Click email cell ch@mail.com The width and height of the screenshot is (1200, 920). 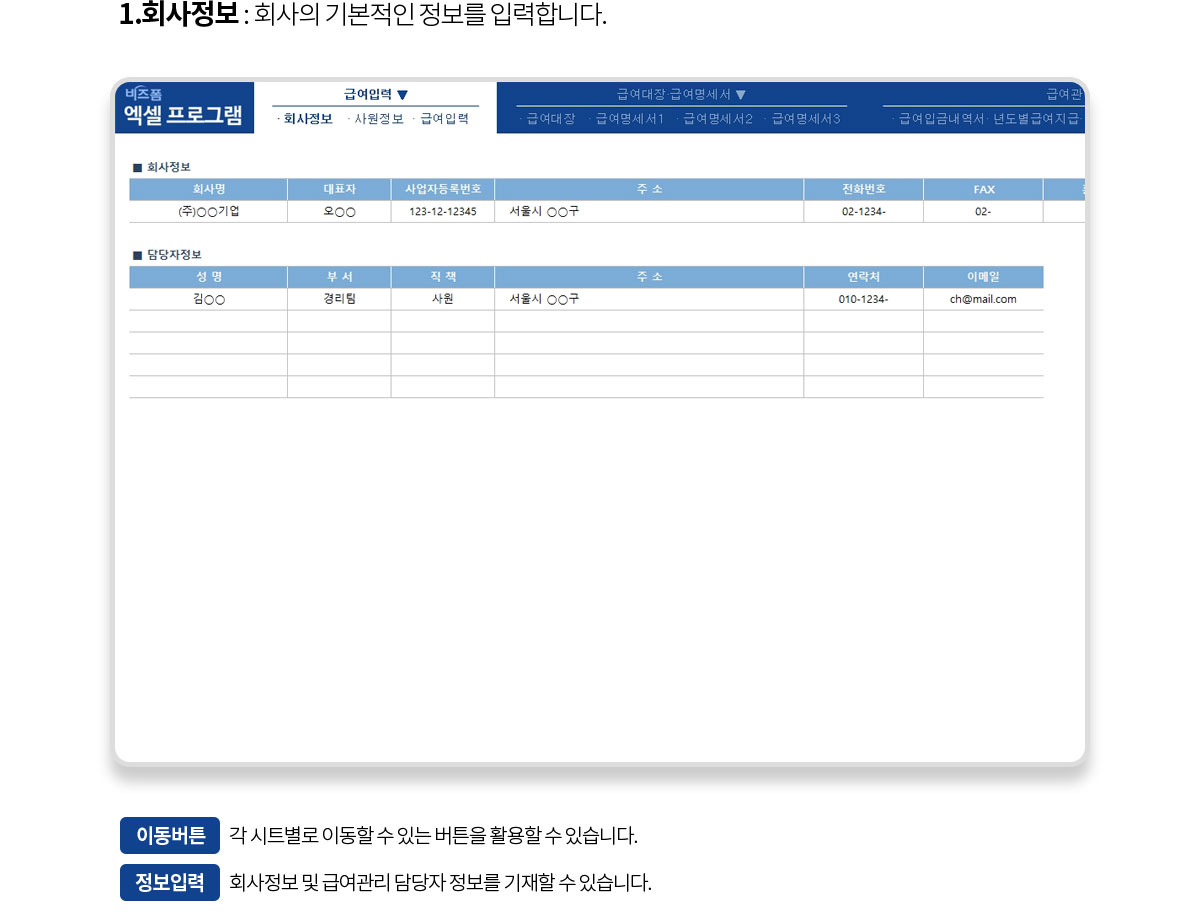pyautogui.click(x=983, y=299)
